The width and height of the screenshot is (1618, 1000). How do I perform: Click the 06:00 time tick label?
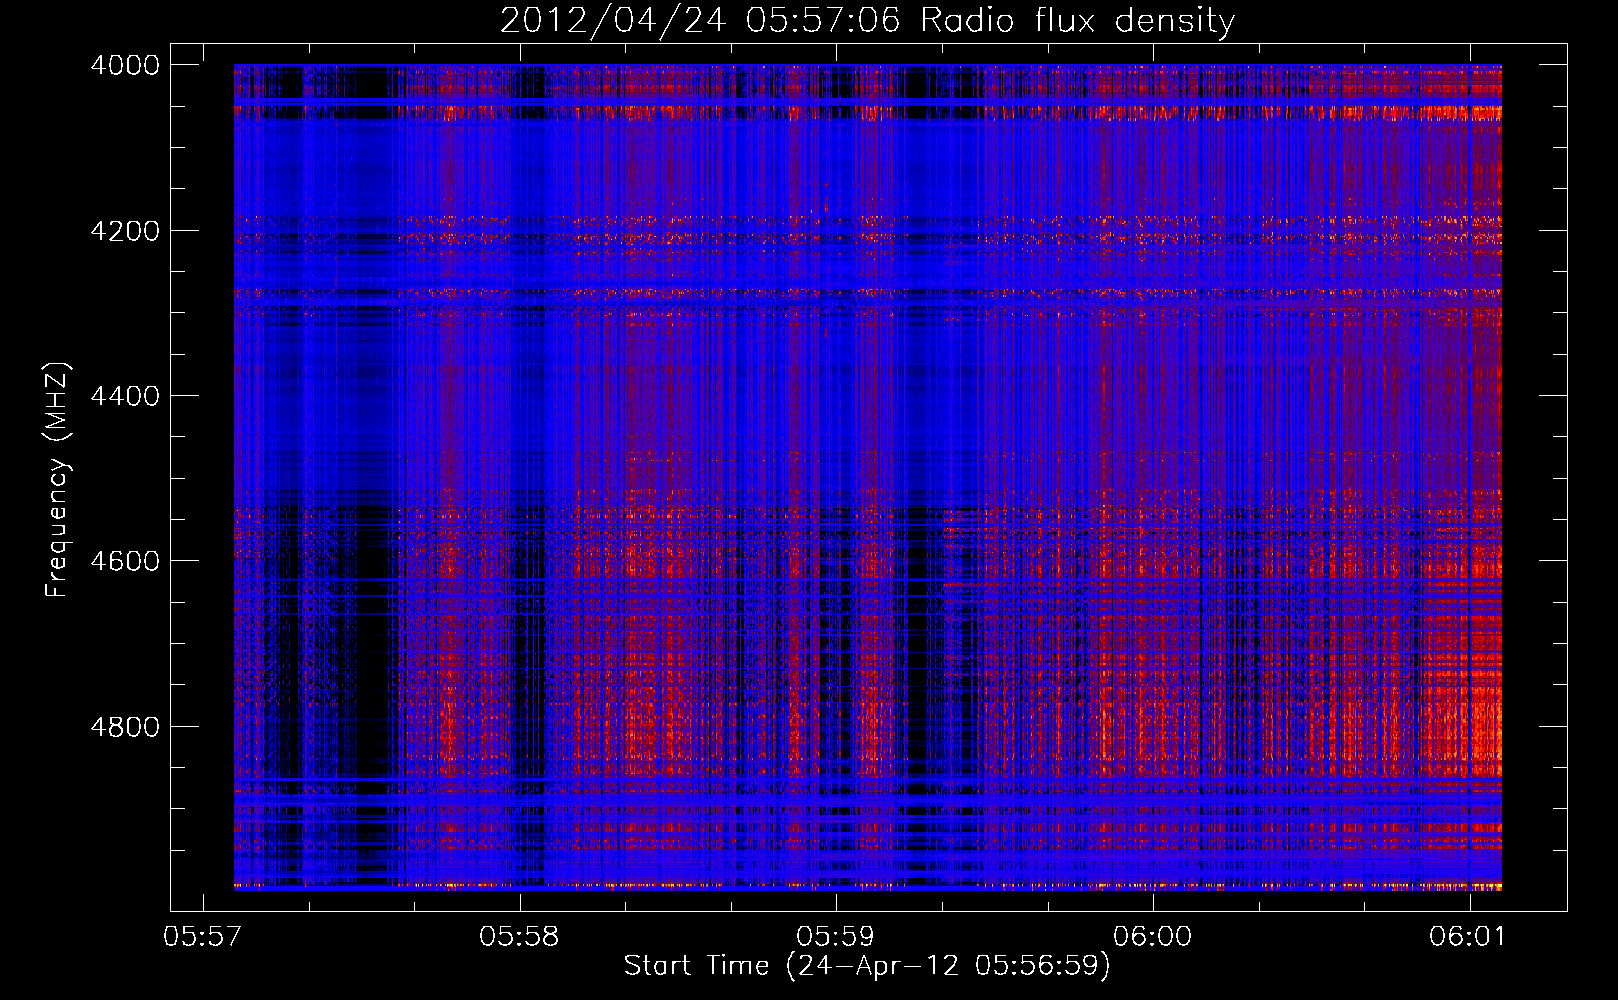pos(1152,937)
